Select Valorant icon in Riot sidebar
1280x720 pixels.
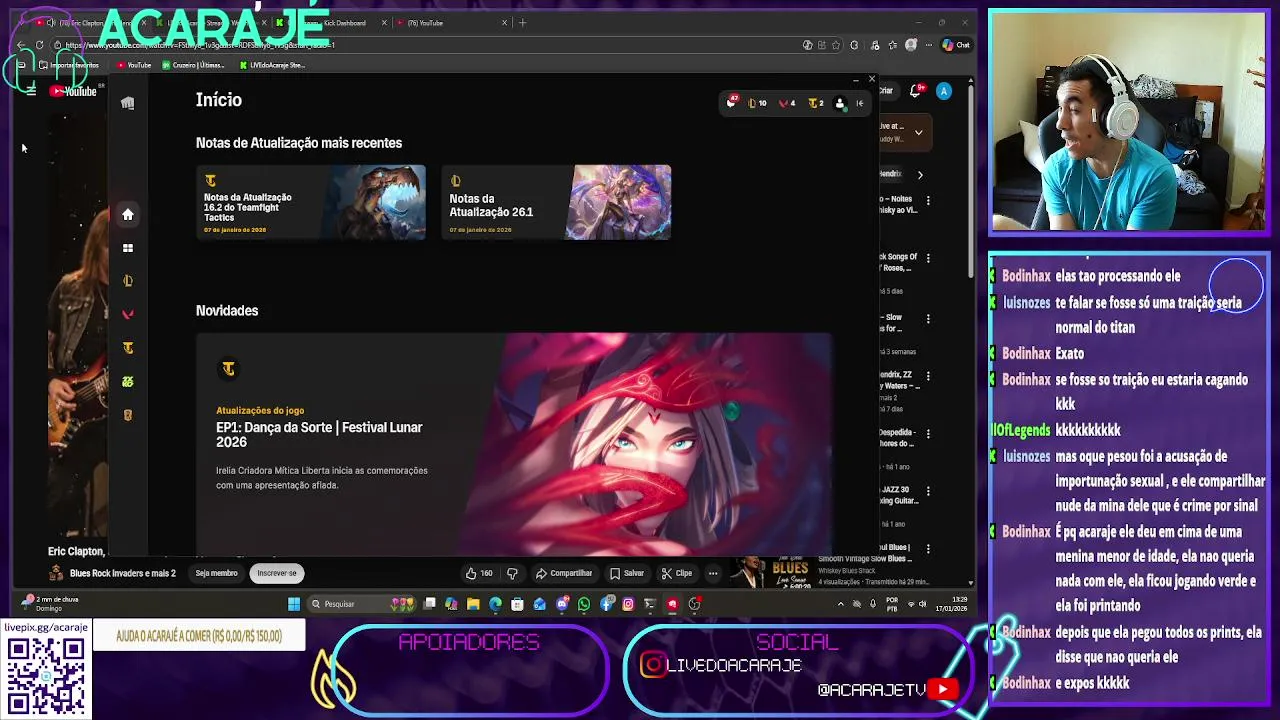(x=128, y=314)
